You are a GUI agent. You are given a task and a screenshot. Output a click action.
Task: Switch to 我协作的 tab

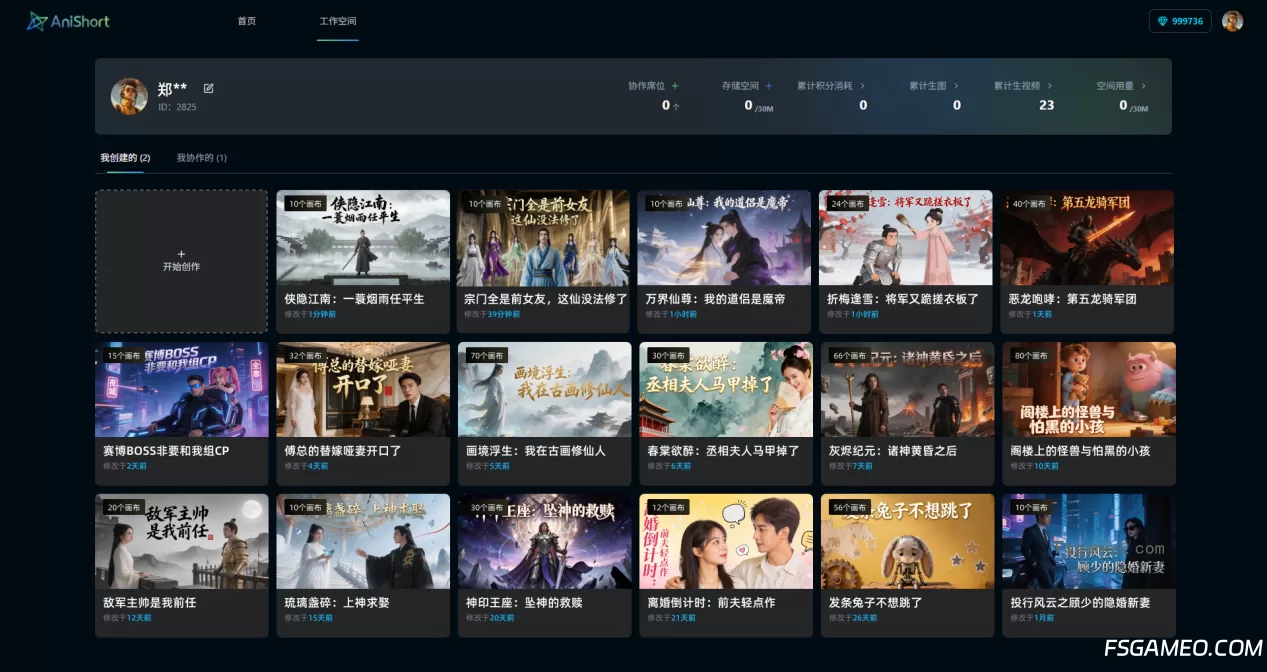(x=201, y=158)
